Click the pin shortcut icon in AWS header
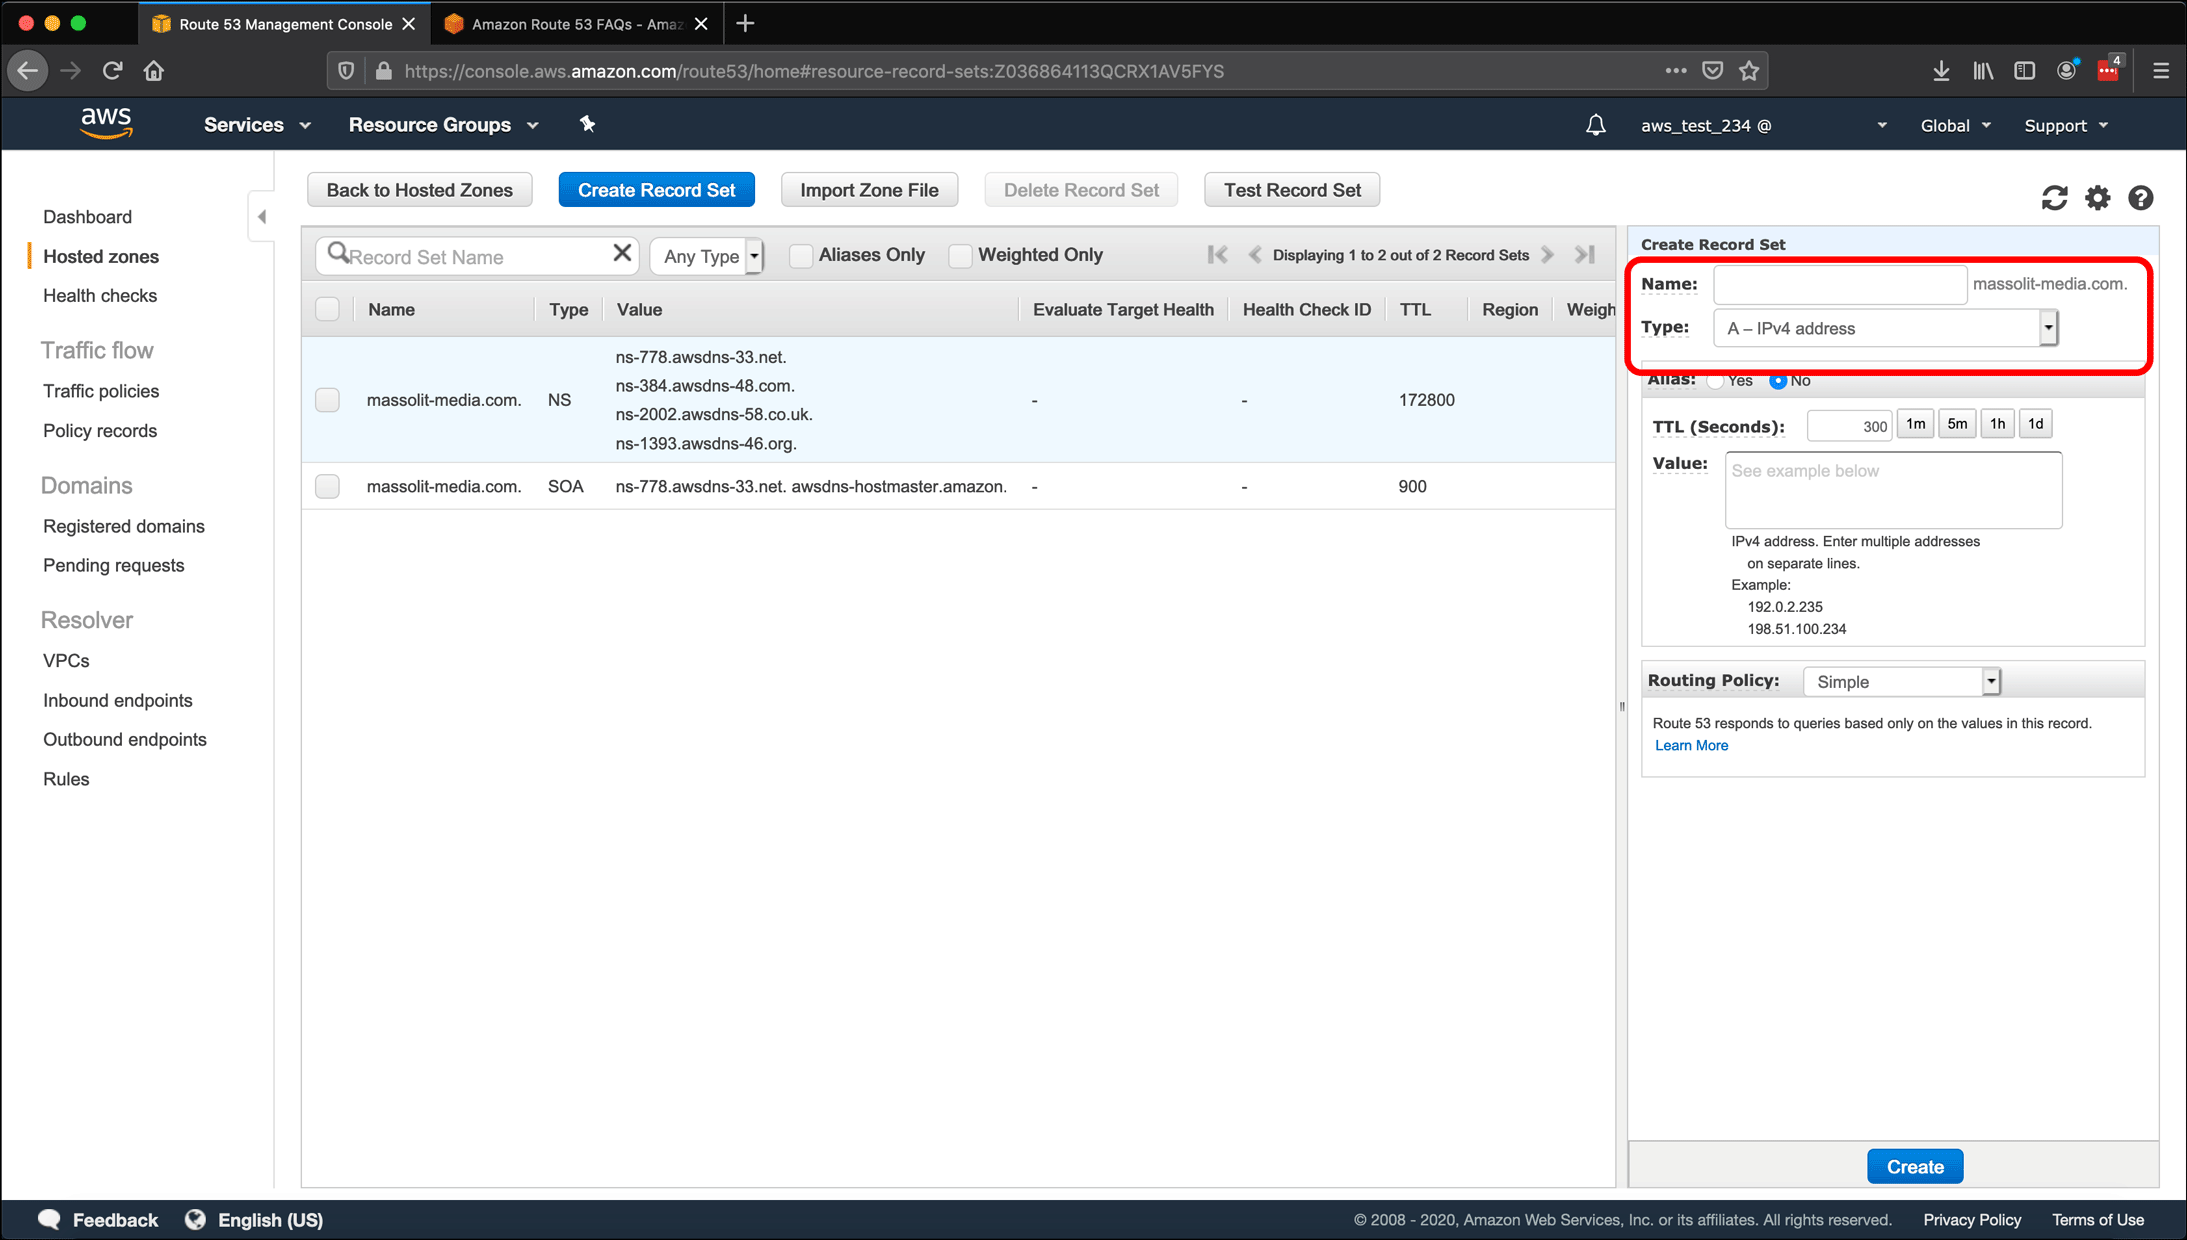The height and width of the screenshot is (1240, 2187). tap(587, 124)
